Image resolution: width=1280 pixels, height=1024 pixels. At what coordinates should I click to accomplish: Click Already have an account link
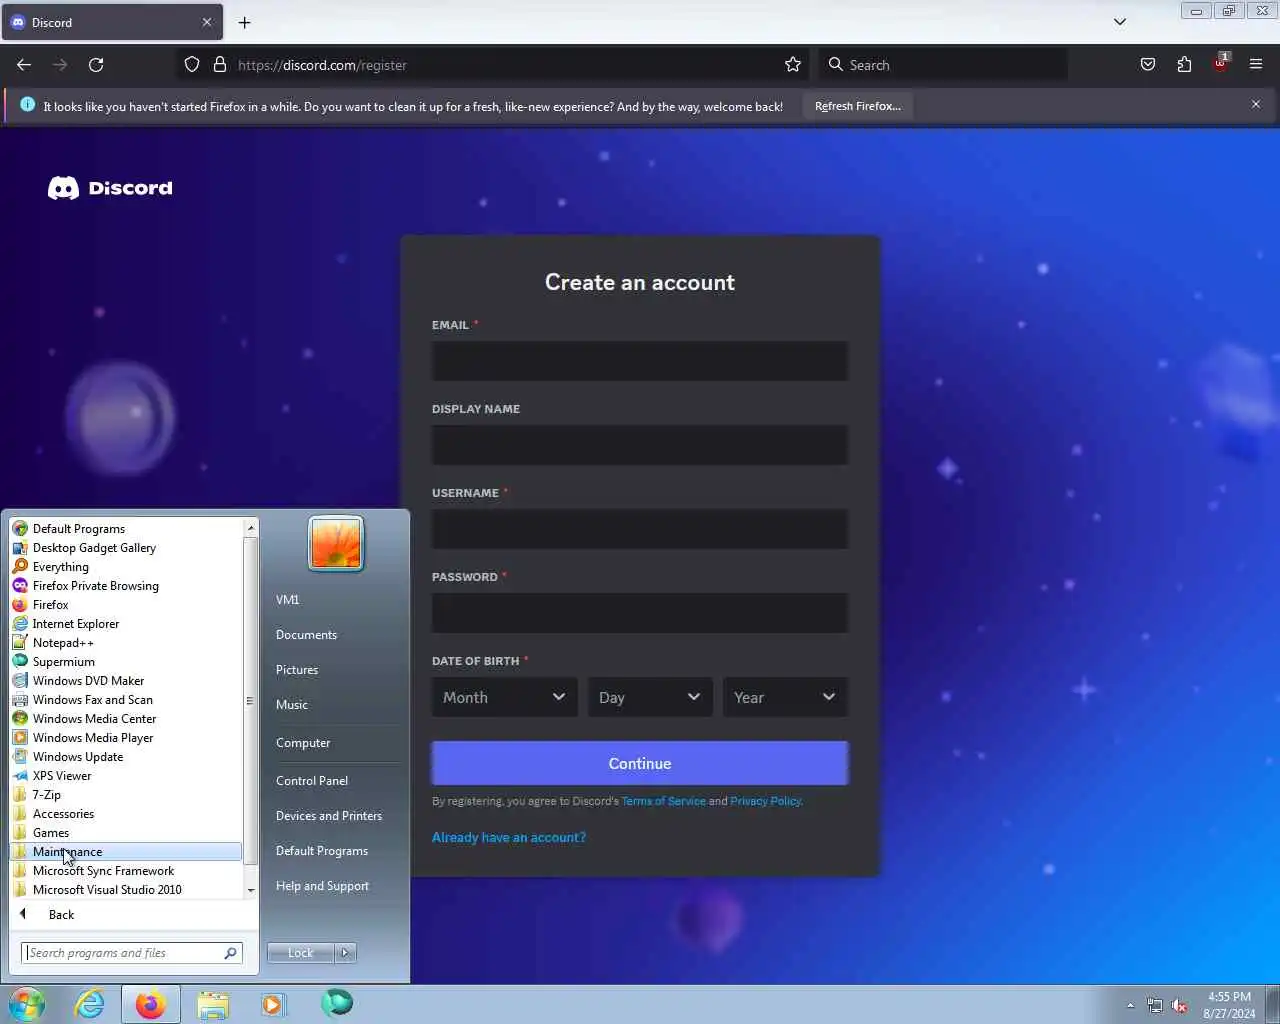pyautogui.click(x=509, y=837)
